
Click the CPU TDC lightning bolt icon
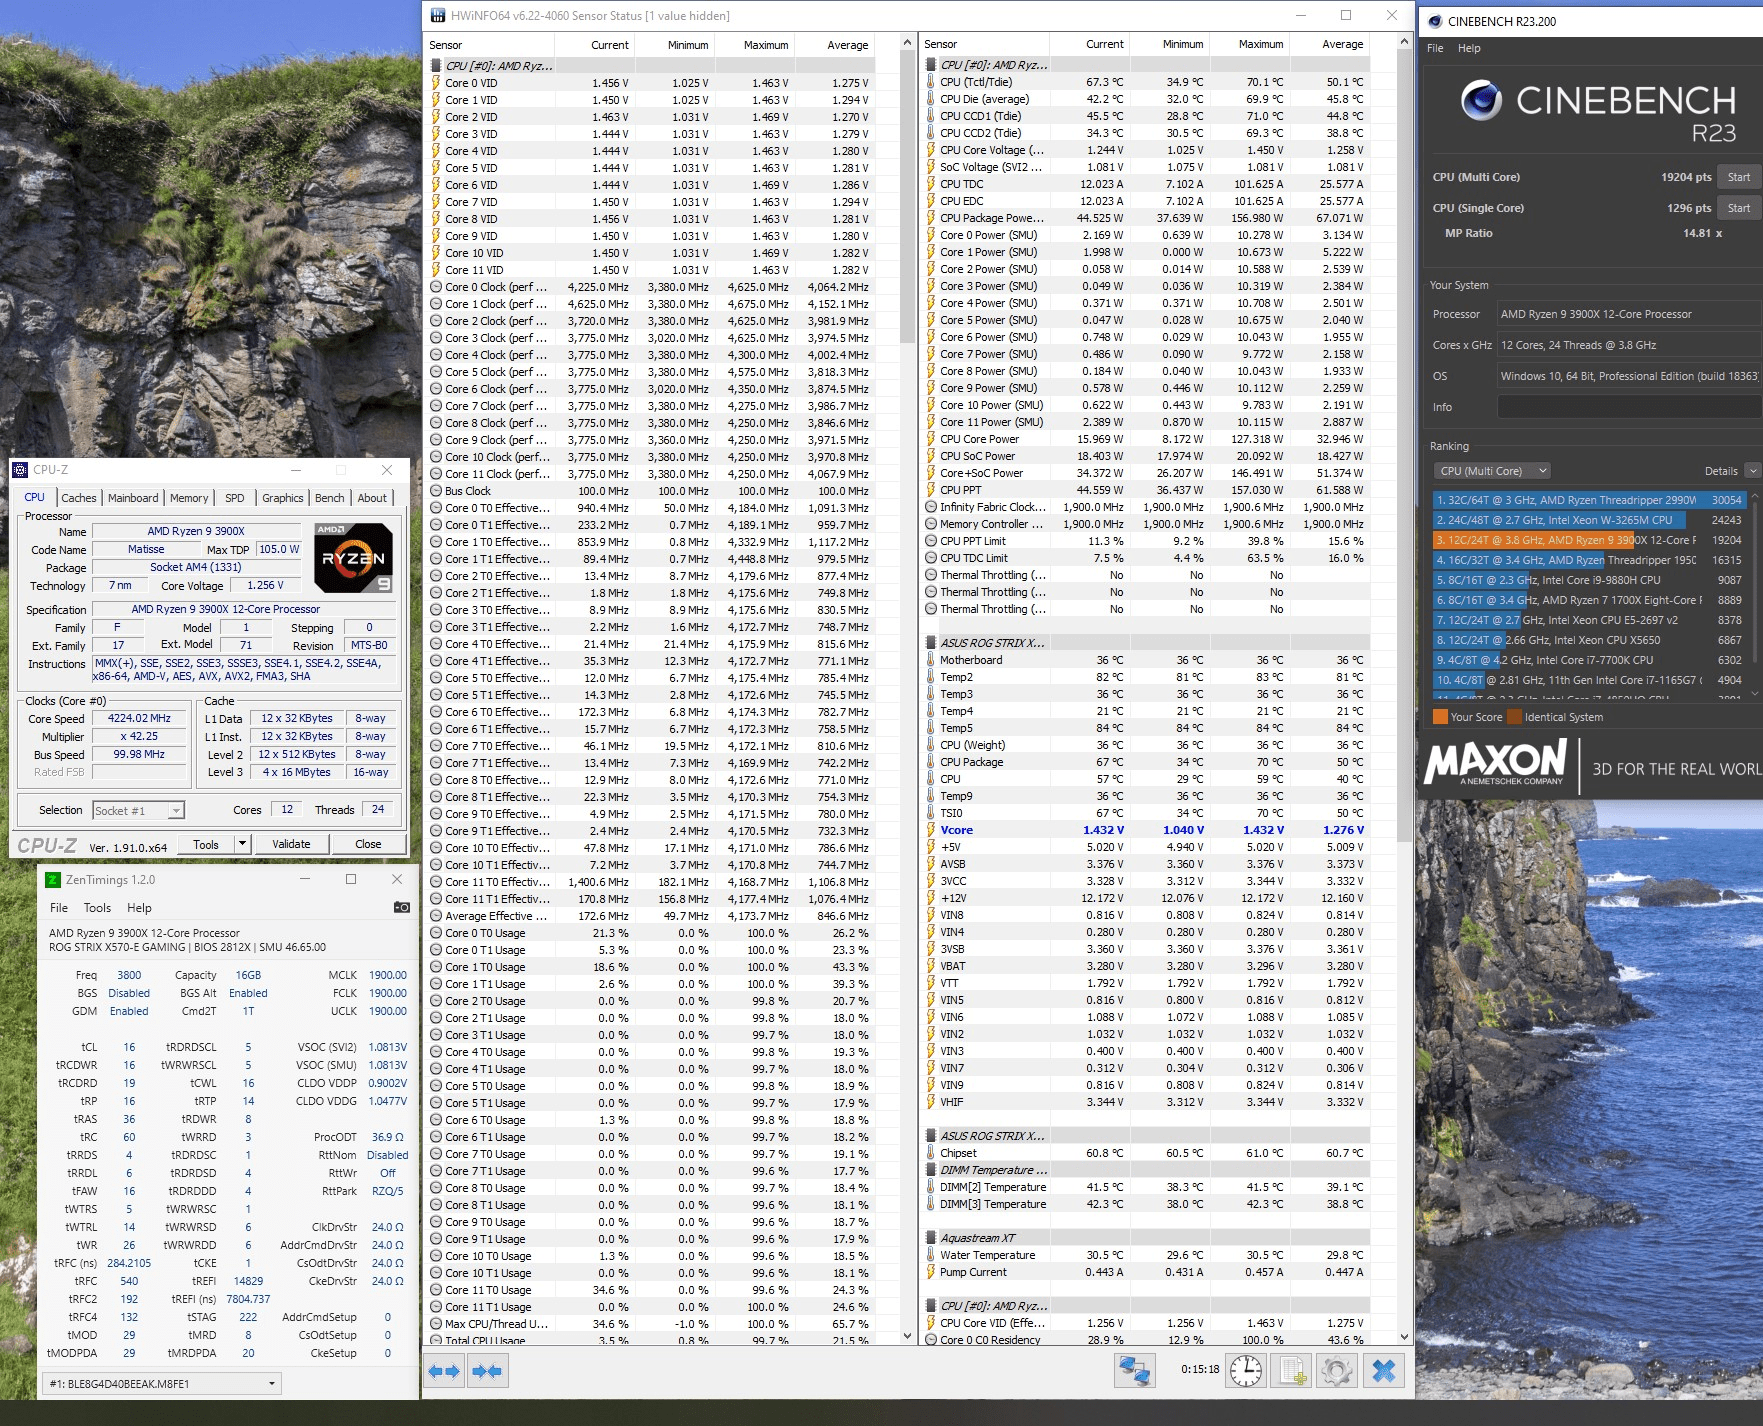(x=930, y=184)
